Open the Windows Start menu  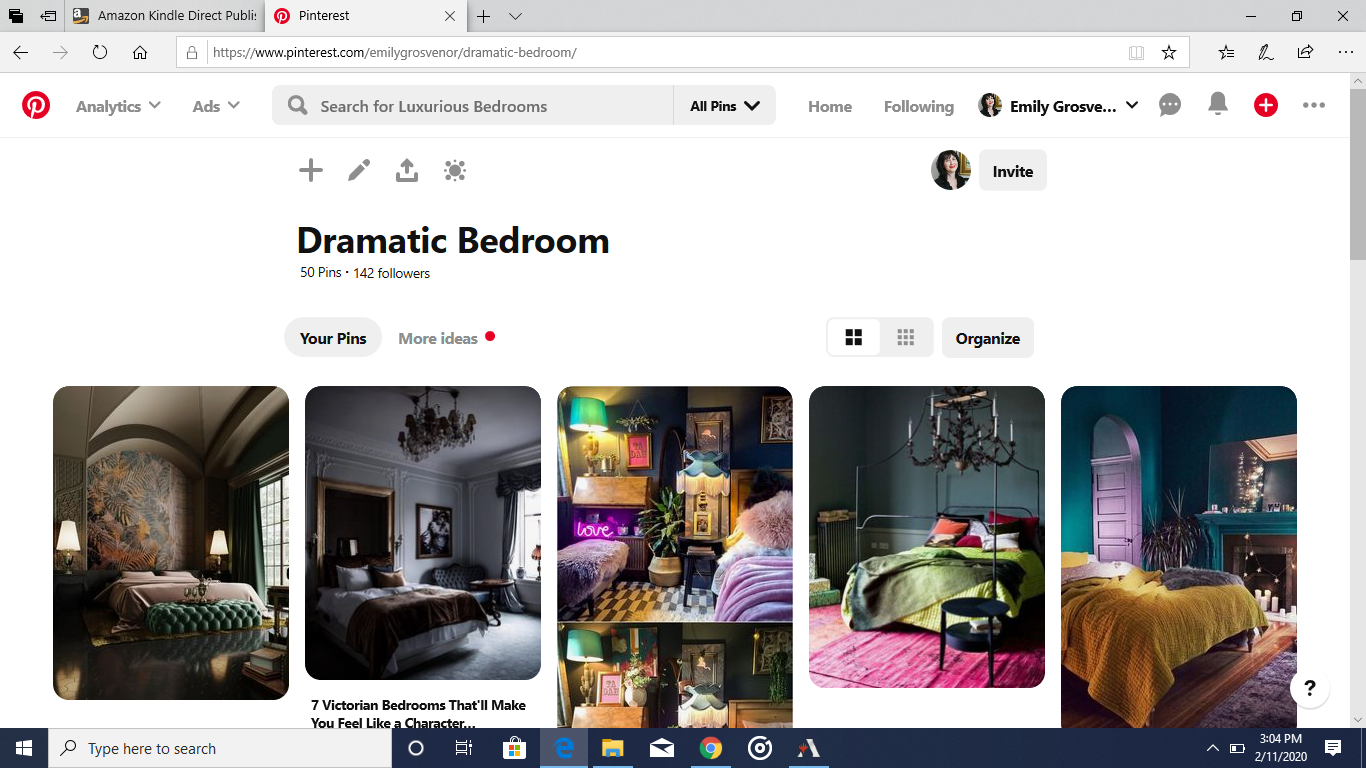[x=24, y=748]
